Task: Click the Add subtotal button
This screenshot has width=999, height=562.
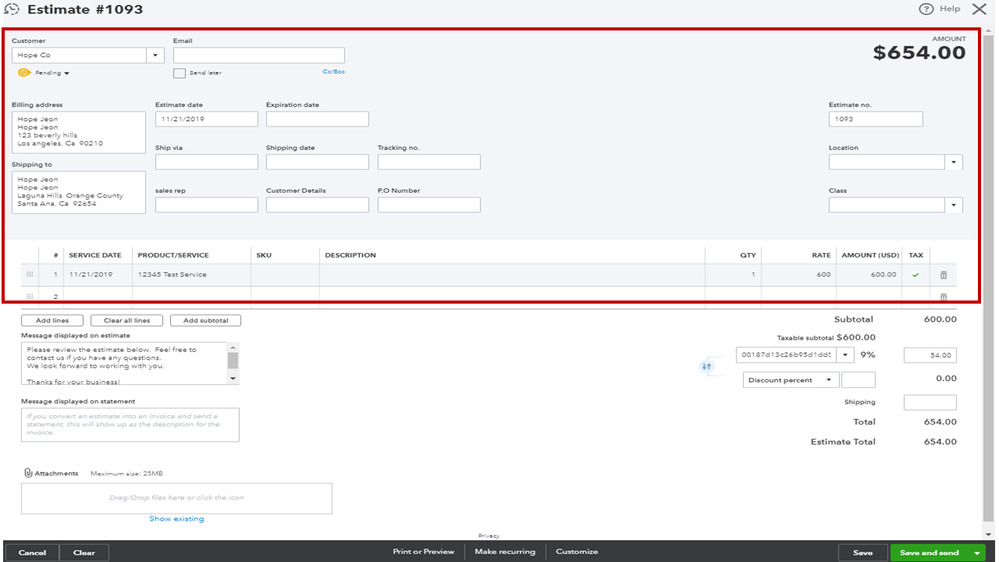Action: coord(205,321)
